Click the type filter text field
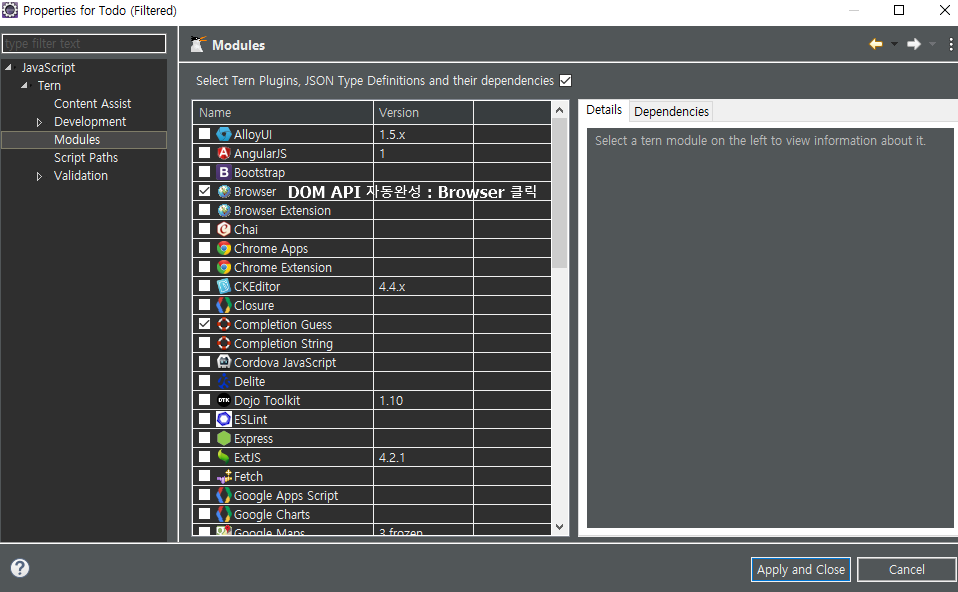This screenshot has width=958, height=592. point(84,43)
